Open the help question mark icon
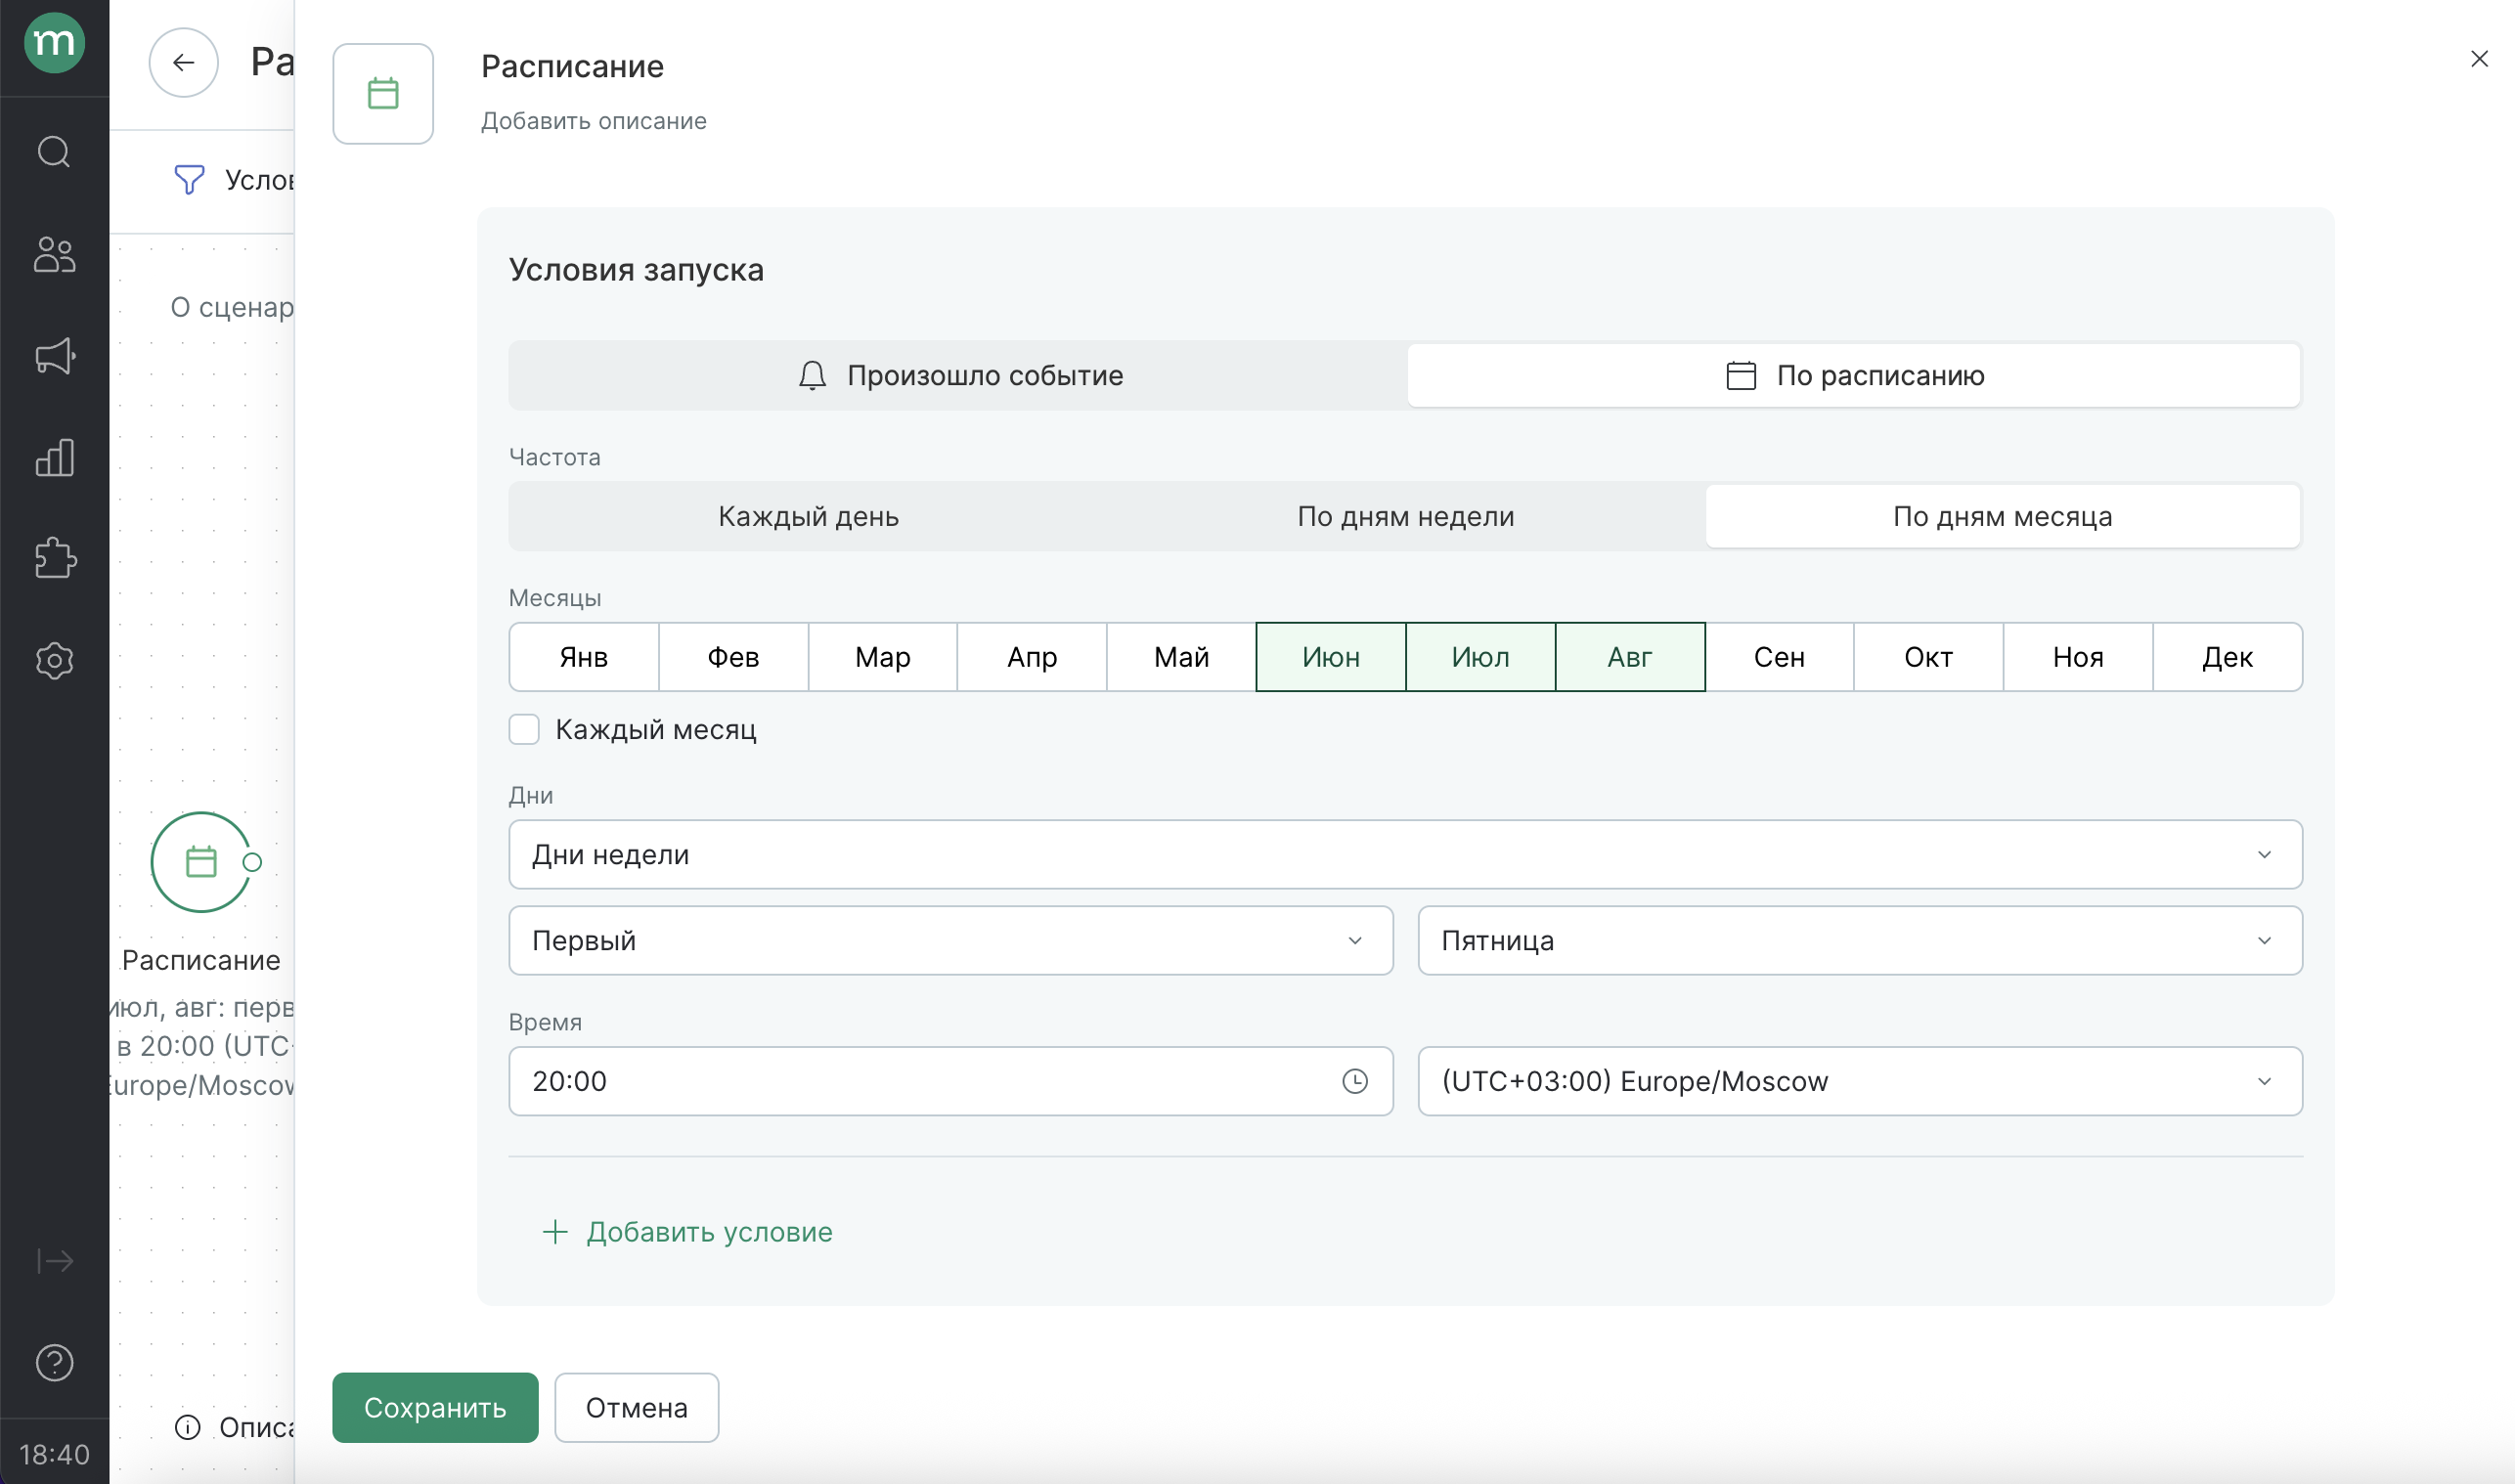 pos(54,1362)
